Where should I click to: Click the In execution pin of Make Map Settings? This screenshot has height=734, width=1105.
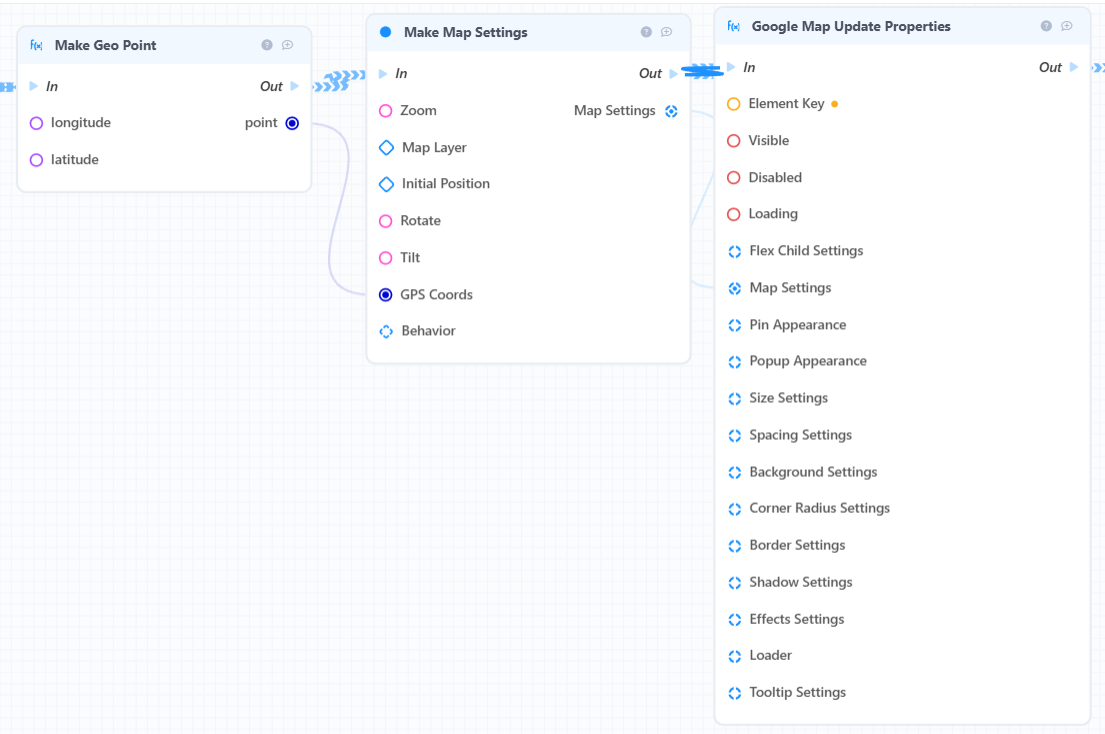[383, 73]
